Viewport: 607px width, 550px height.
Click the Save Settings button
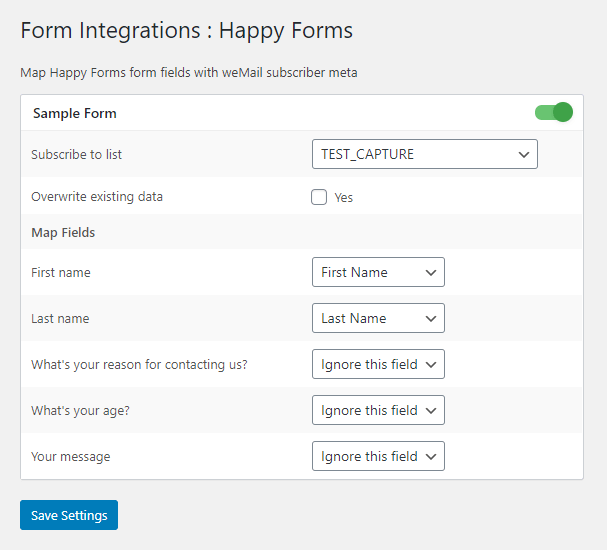69,515
